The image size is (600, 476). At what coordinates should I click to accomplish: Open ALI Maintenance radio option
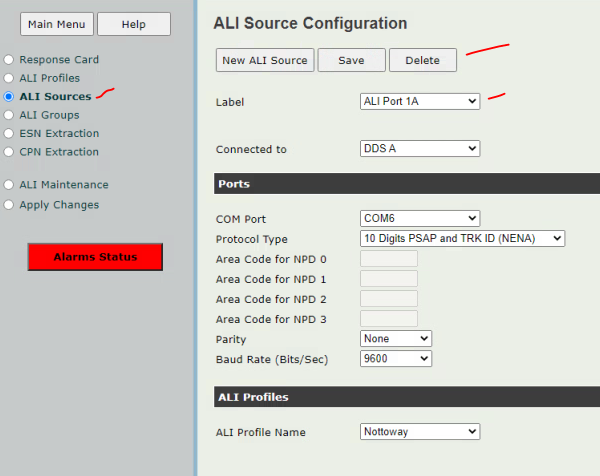point(8,185)
